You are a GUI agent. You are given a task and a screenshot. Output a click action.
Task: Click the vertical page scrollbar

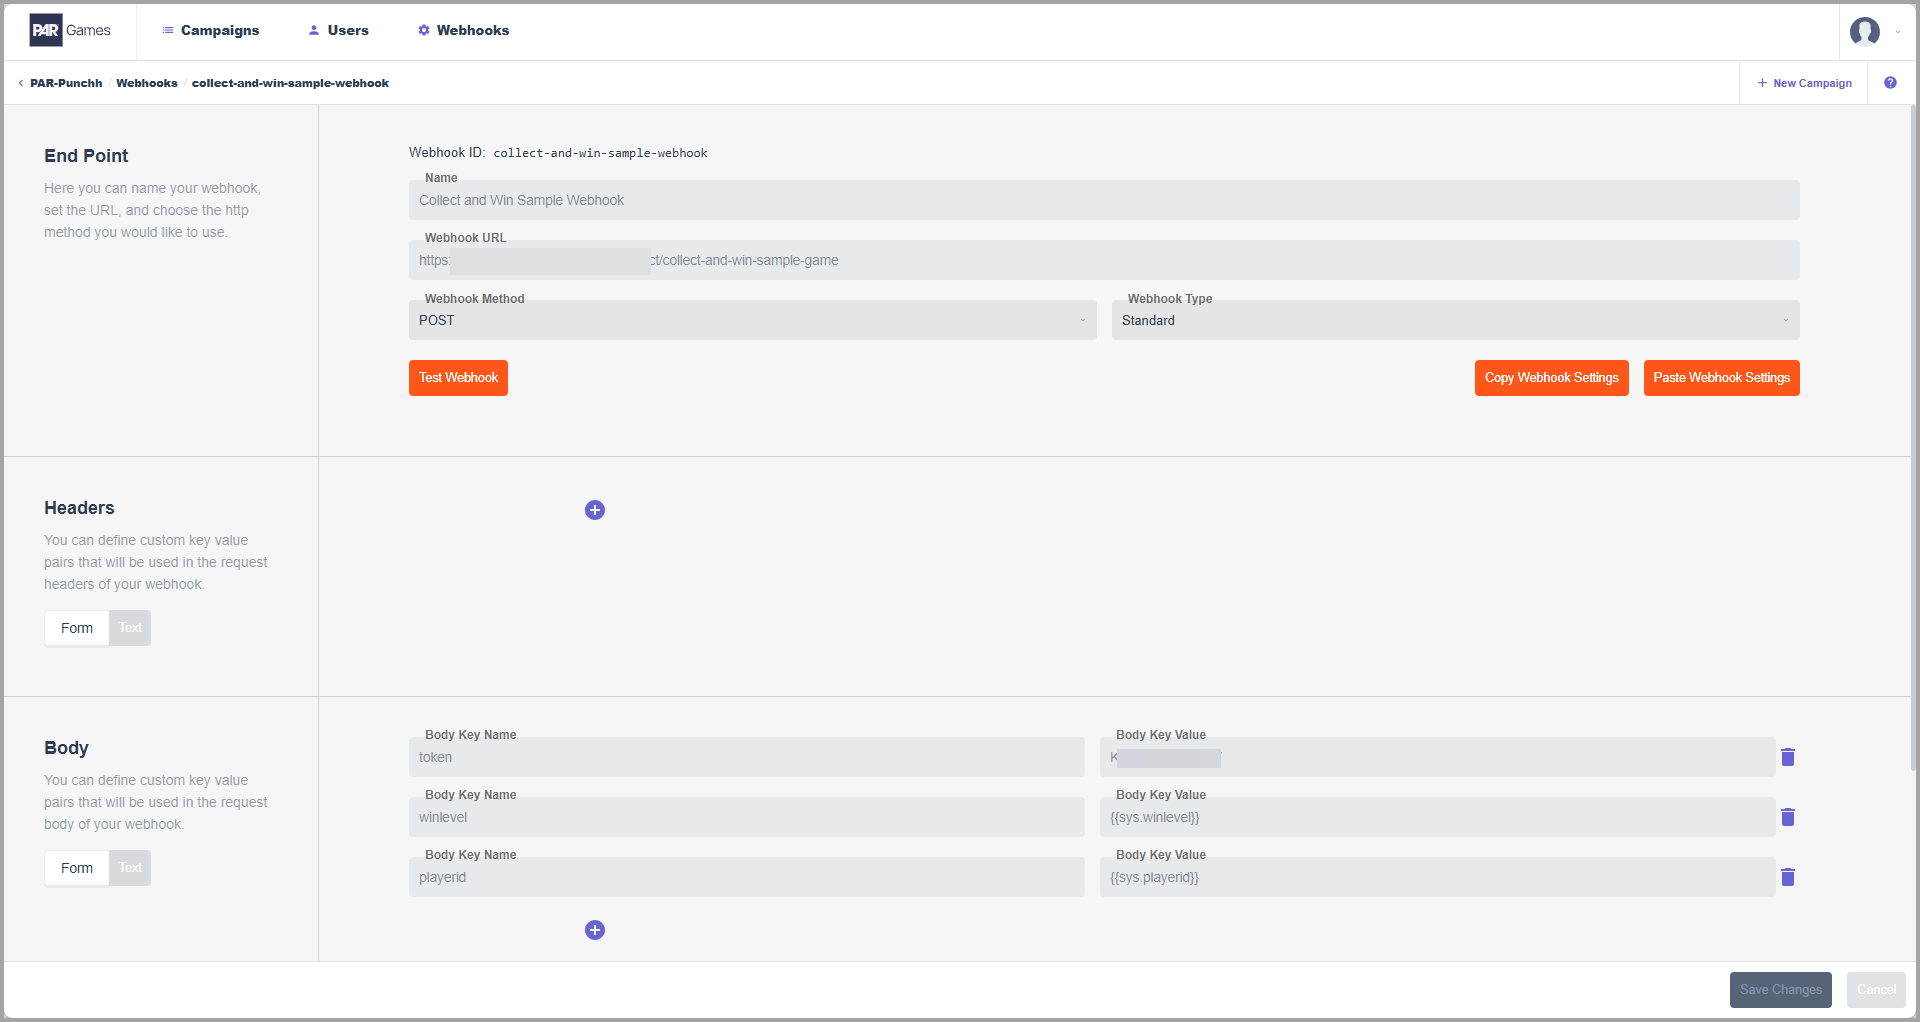click(x=1913, y=440)
